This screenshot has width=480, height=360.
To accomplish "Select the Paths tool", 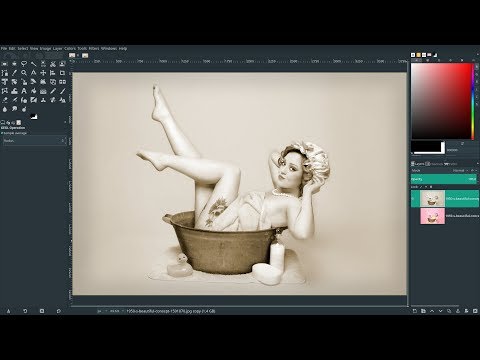I will [x=5, y=73].
